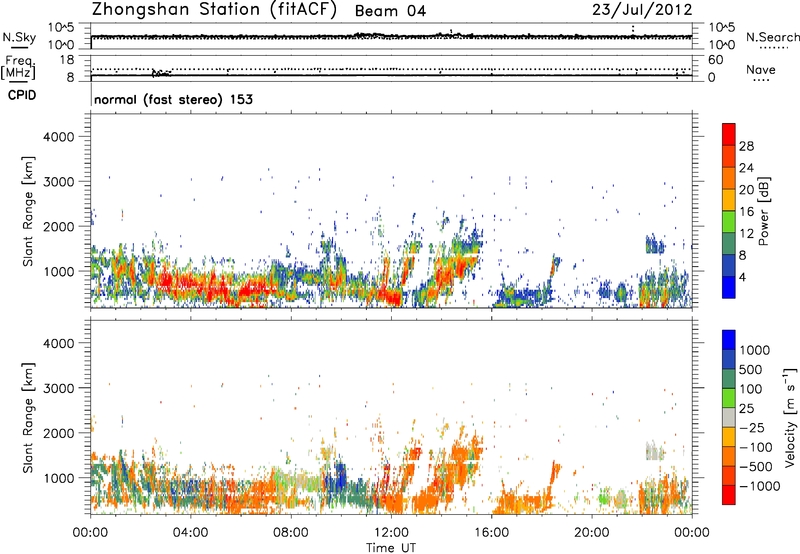Viewport: 800px width, 554px height.
Task: Click the "4000" range tick of the power panel
Action: (x=59, y=137)
